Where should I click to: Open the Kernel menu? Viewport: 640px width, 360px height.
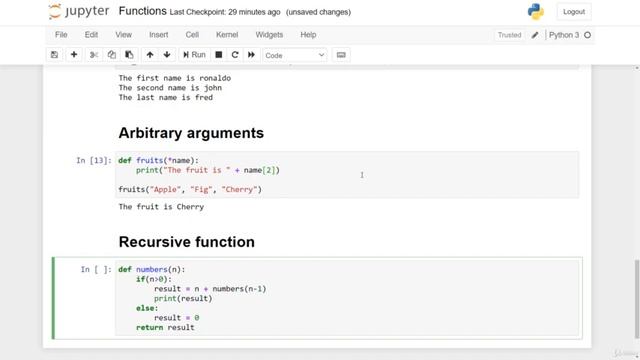pos(227,35)
